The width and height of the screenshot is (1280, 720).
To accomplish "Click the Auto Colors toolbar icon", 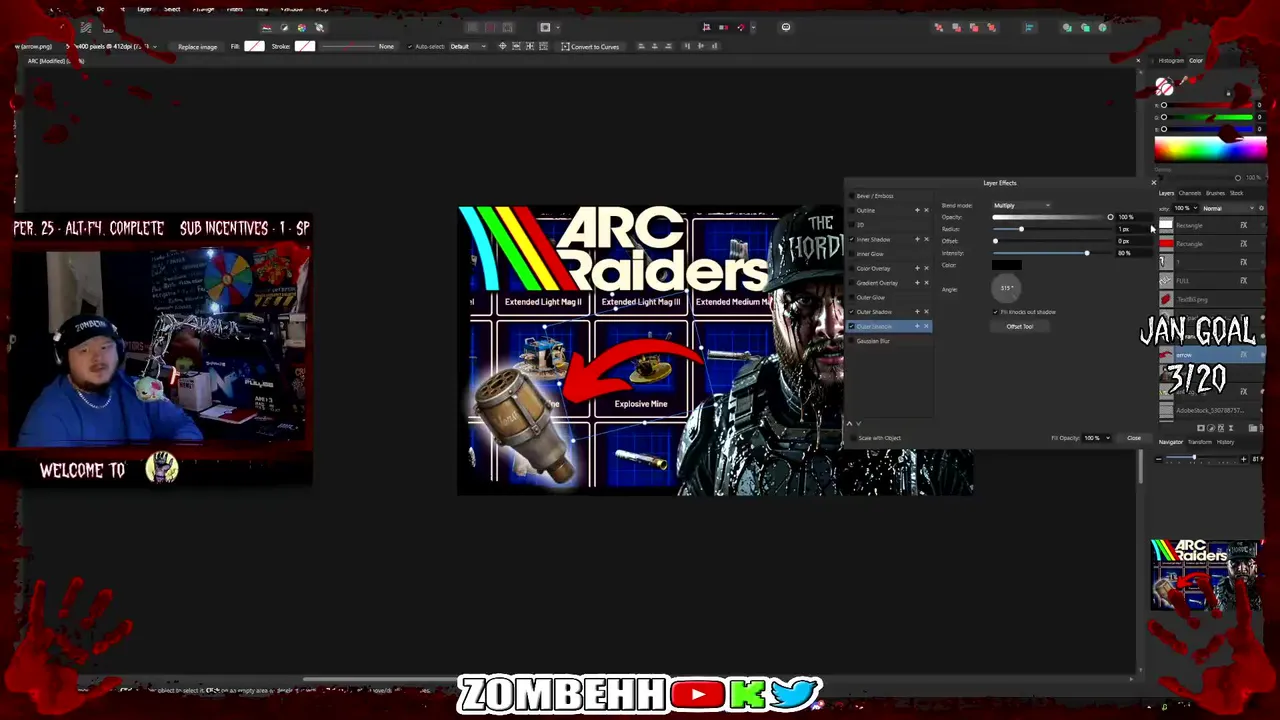I will click(301, 27).
